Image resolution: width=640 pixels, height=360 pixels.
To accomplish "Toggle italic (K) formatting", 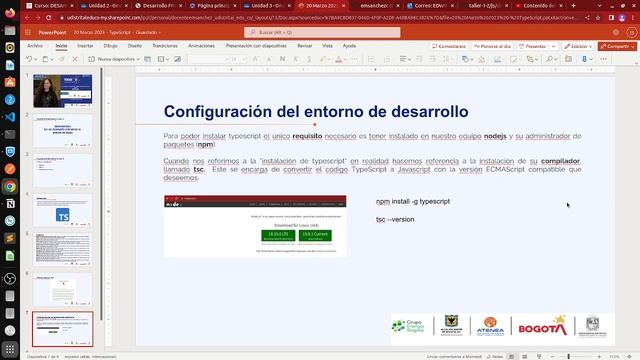I will tap(296, 59).
